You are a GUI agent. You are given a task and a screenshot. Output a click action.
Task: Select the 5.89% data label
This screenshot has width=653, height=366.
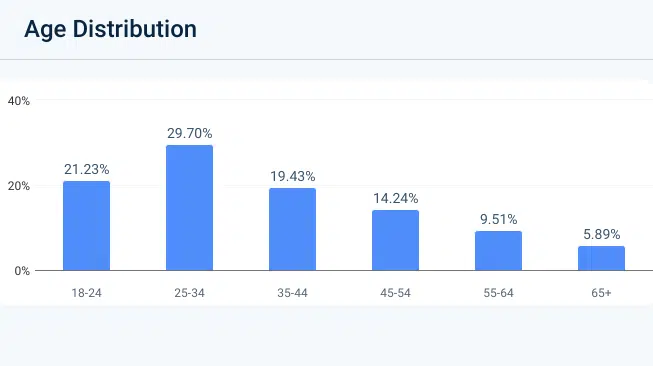(x=601, y=234)
